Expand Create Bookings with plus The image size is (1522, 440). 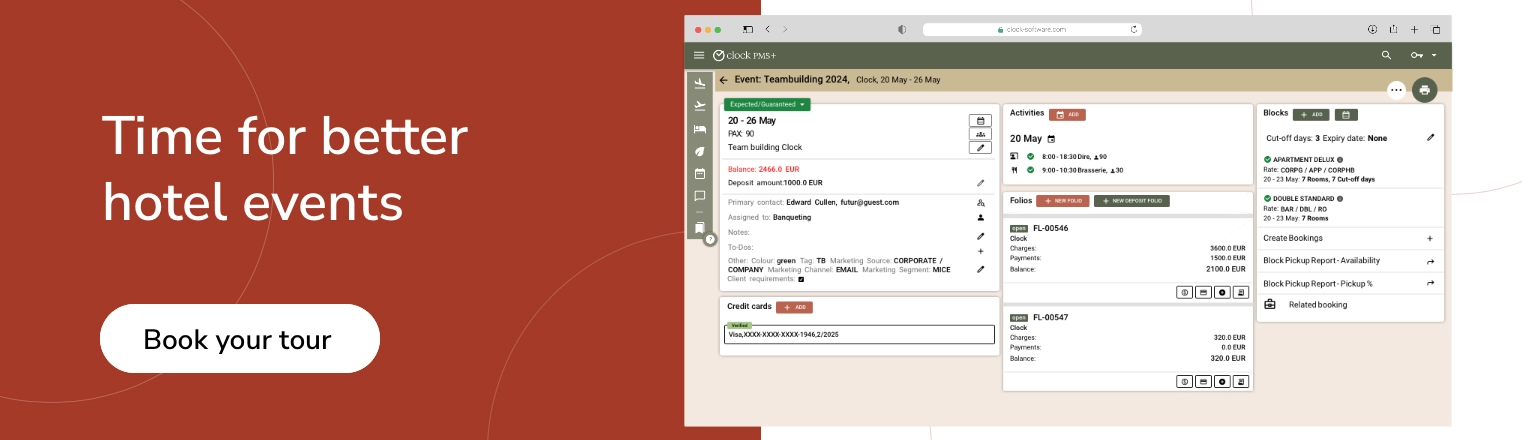point(1430,238)
